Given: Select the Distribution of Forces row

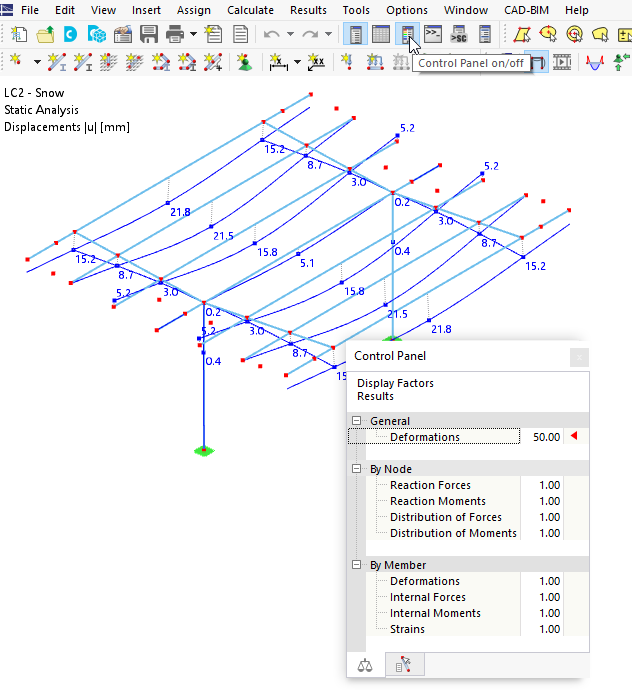Looking at the screenshot, I should click(445, 517).
